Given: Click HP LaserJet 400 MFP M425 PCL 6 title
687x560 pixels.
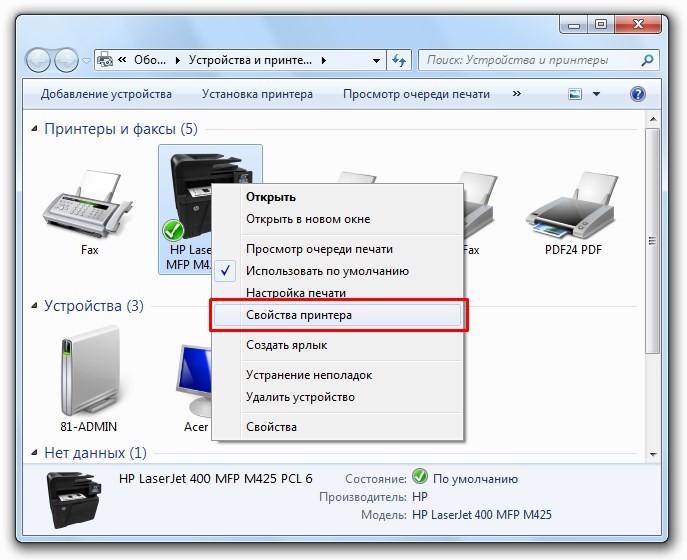Looking at the screenshot, I should coord(216,479).
